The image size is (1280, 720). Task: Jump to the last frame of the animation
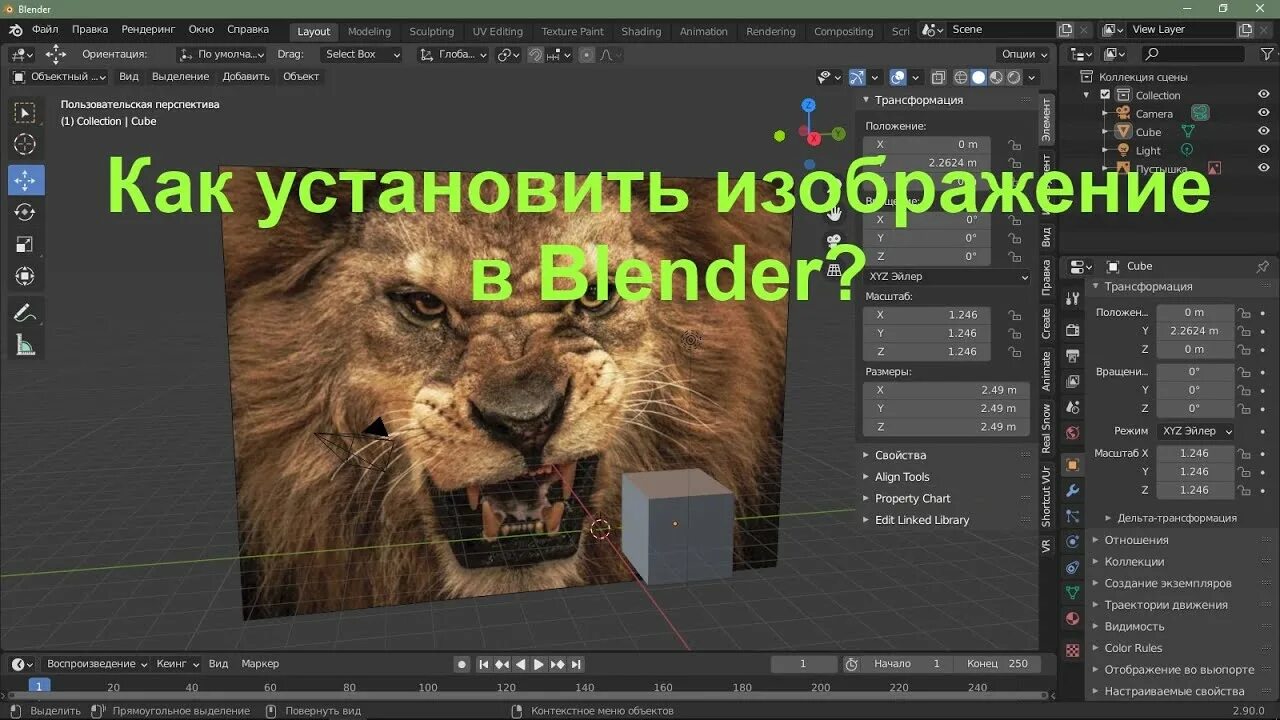coord(577,664)
